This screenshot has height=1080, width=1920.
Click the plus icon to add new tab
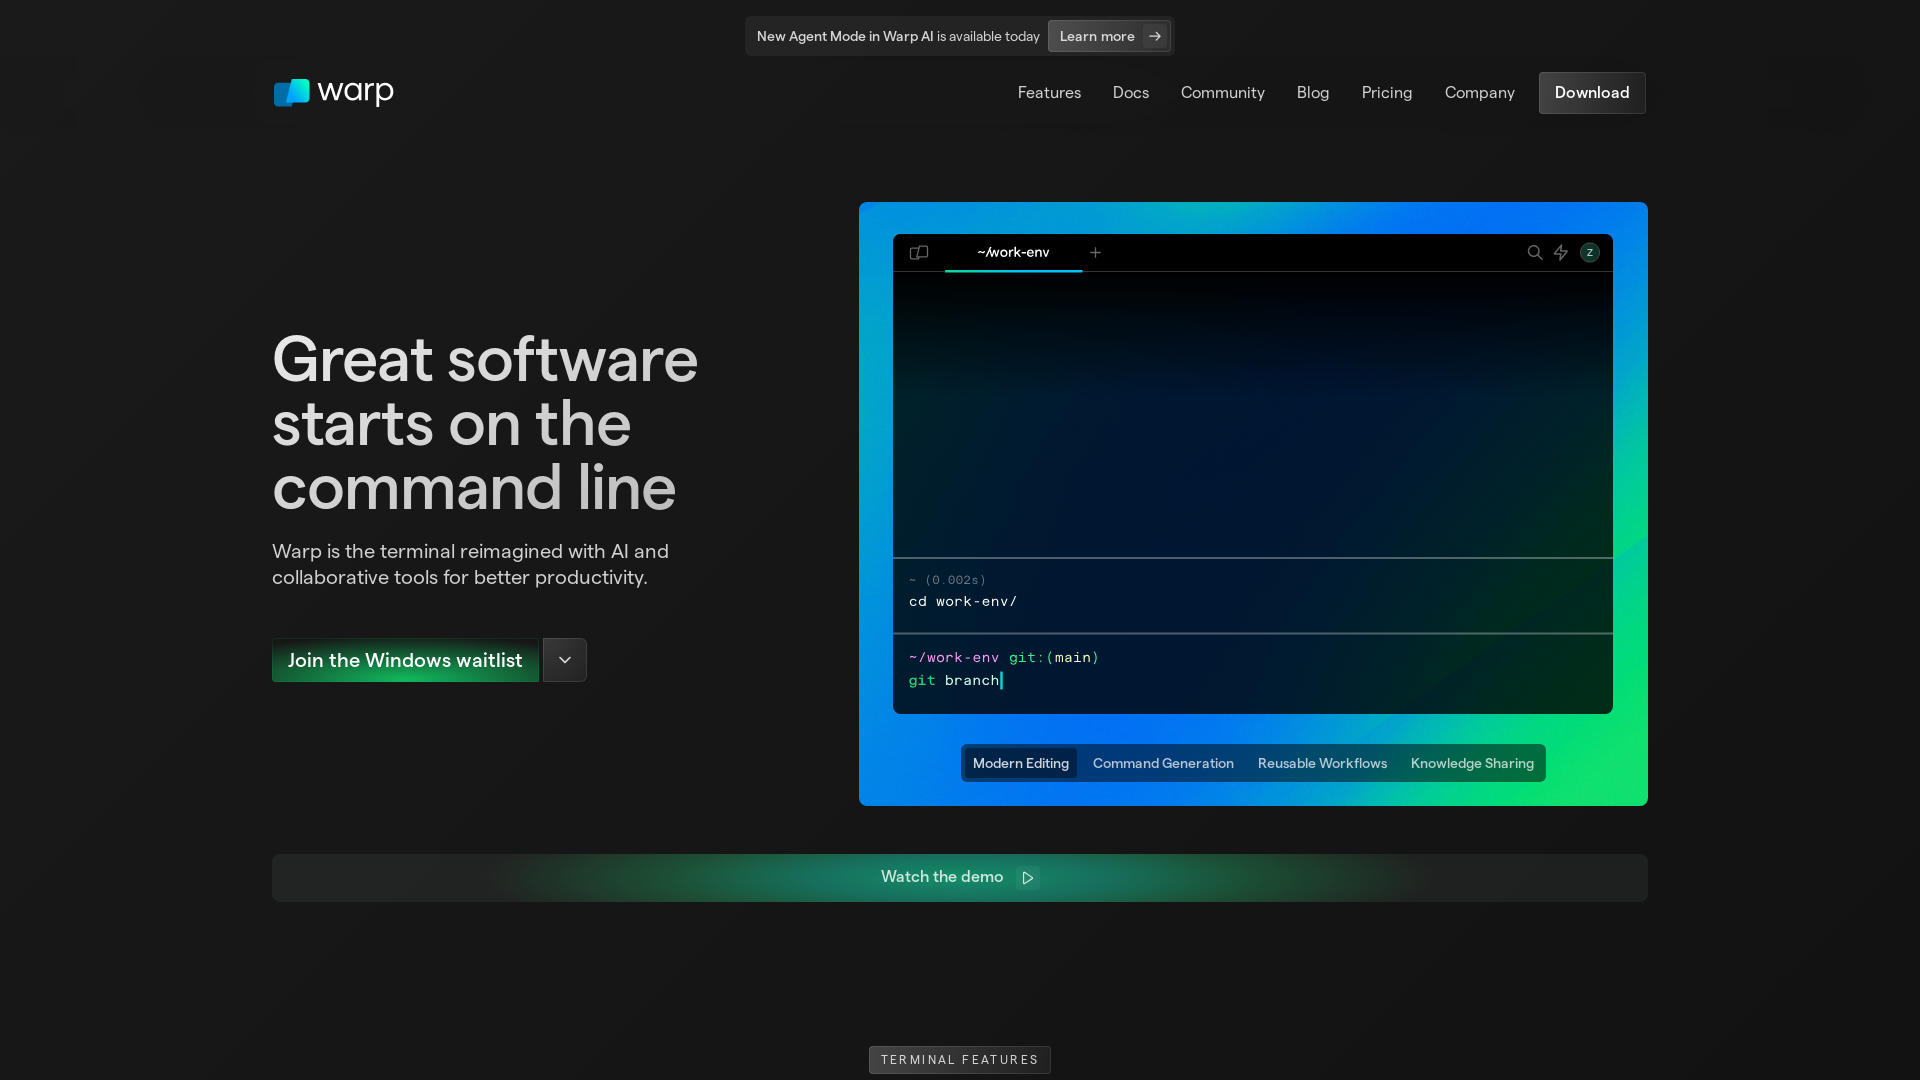point(1095,253)
